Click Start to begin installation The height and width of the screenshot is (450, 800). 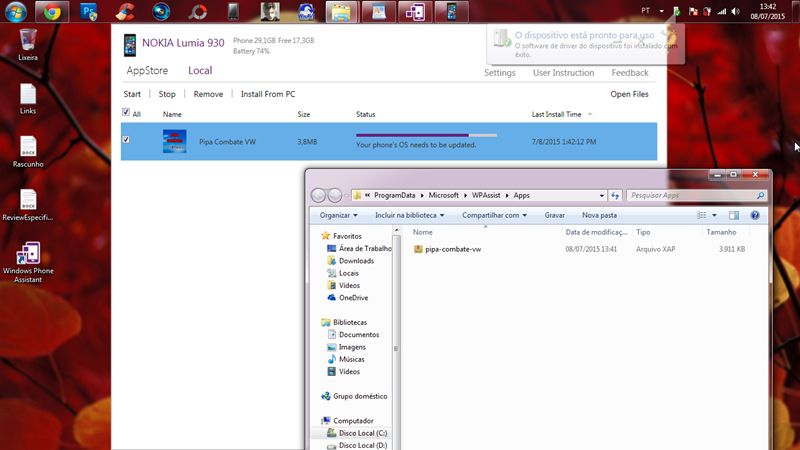tap(132, 94)
